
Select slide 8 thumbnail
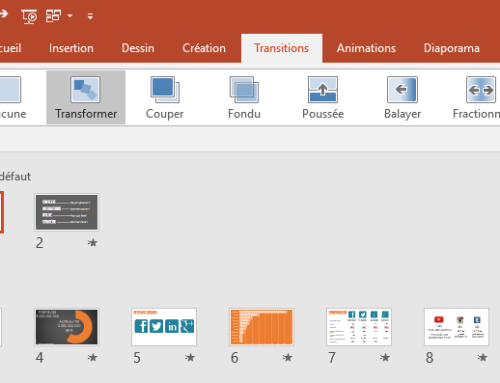(456, 327)
